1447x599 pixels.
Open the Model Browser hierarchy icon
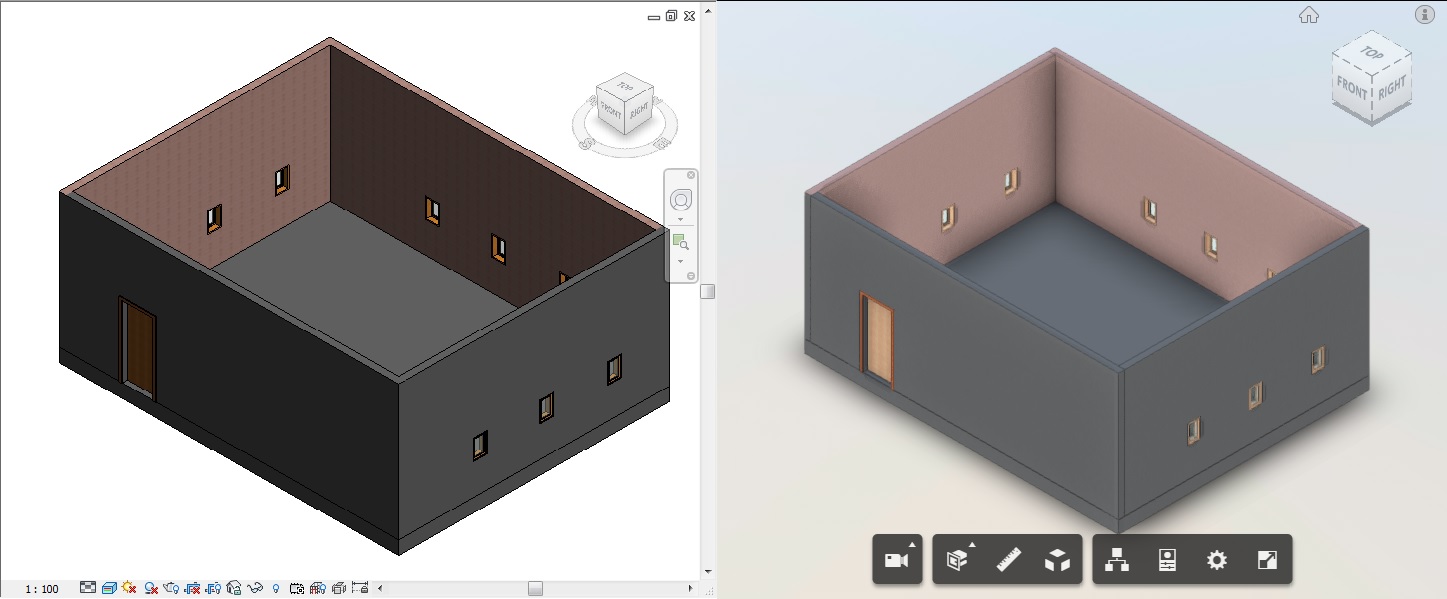coord(1117,560)
